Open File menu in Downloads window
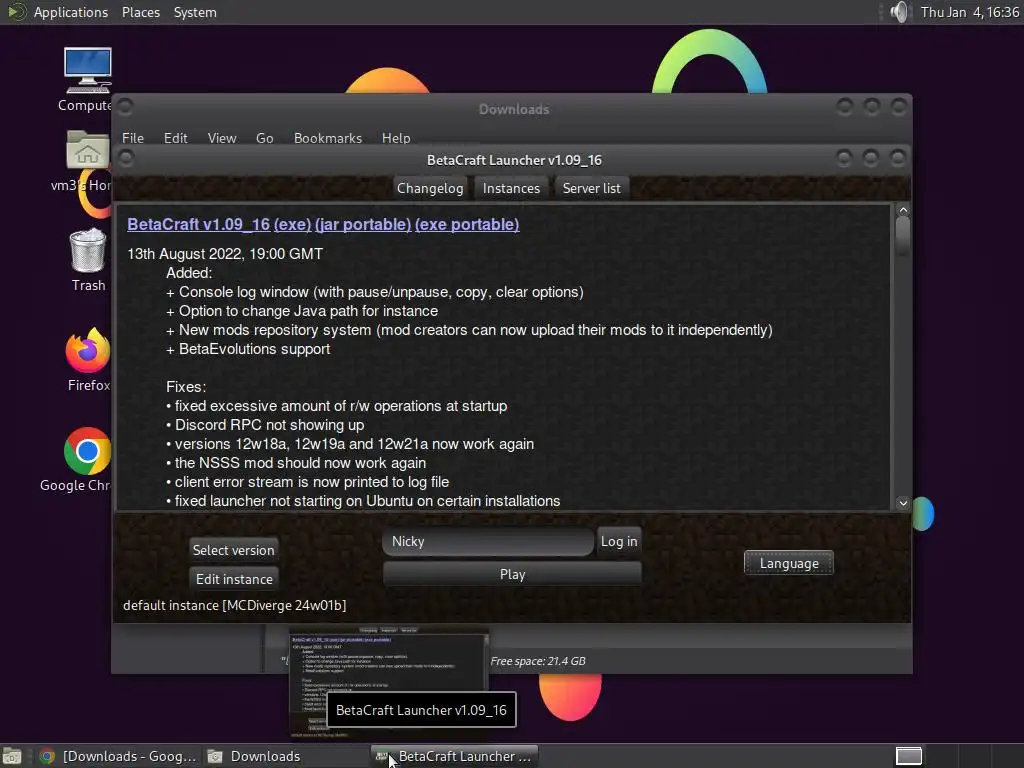This screenshot has width=1024, height=768. coord(133,138)
